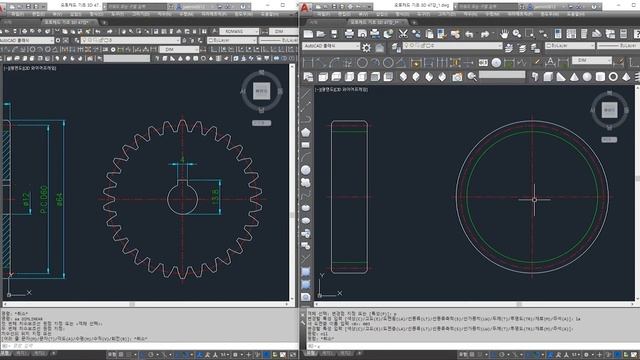Click the Plot printer icon in right window

tap(349, 34)
